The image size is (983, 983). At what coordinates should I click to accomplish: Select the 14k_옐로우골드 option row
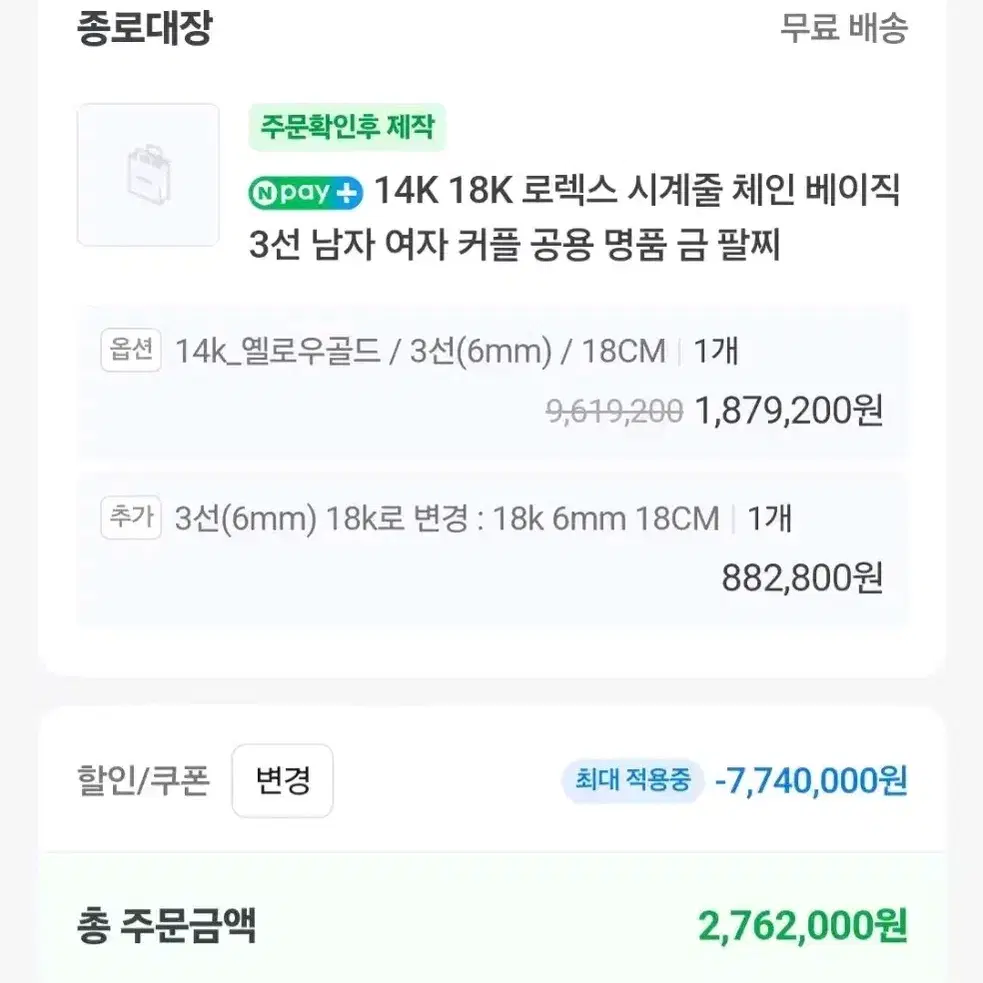(x=492, y=382)
